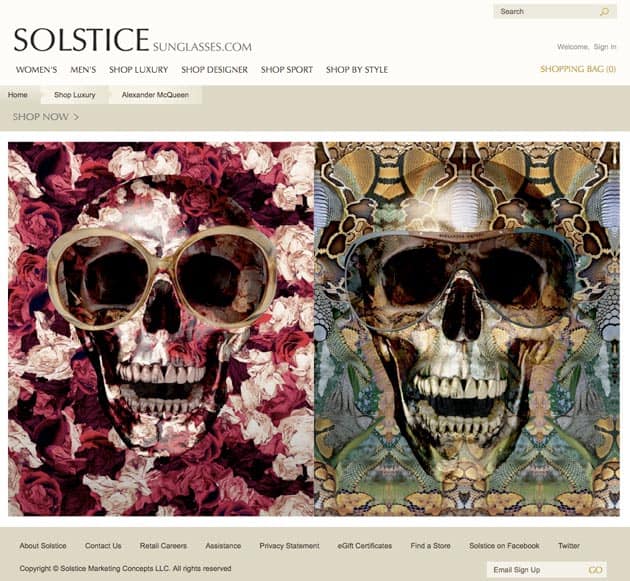Click the Solstice Sunglasses logo
The width and height of the screenshot is (630, 581).
(x=133, y=40)
